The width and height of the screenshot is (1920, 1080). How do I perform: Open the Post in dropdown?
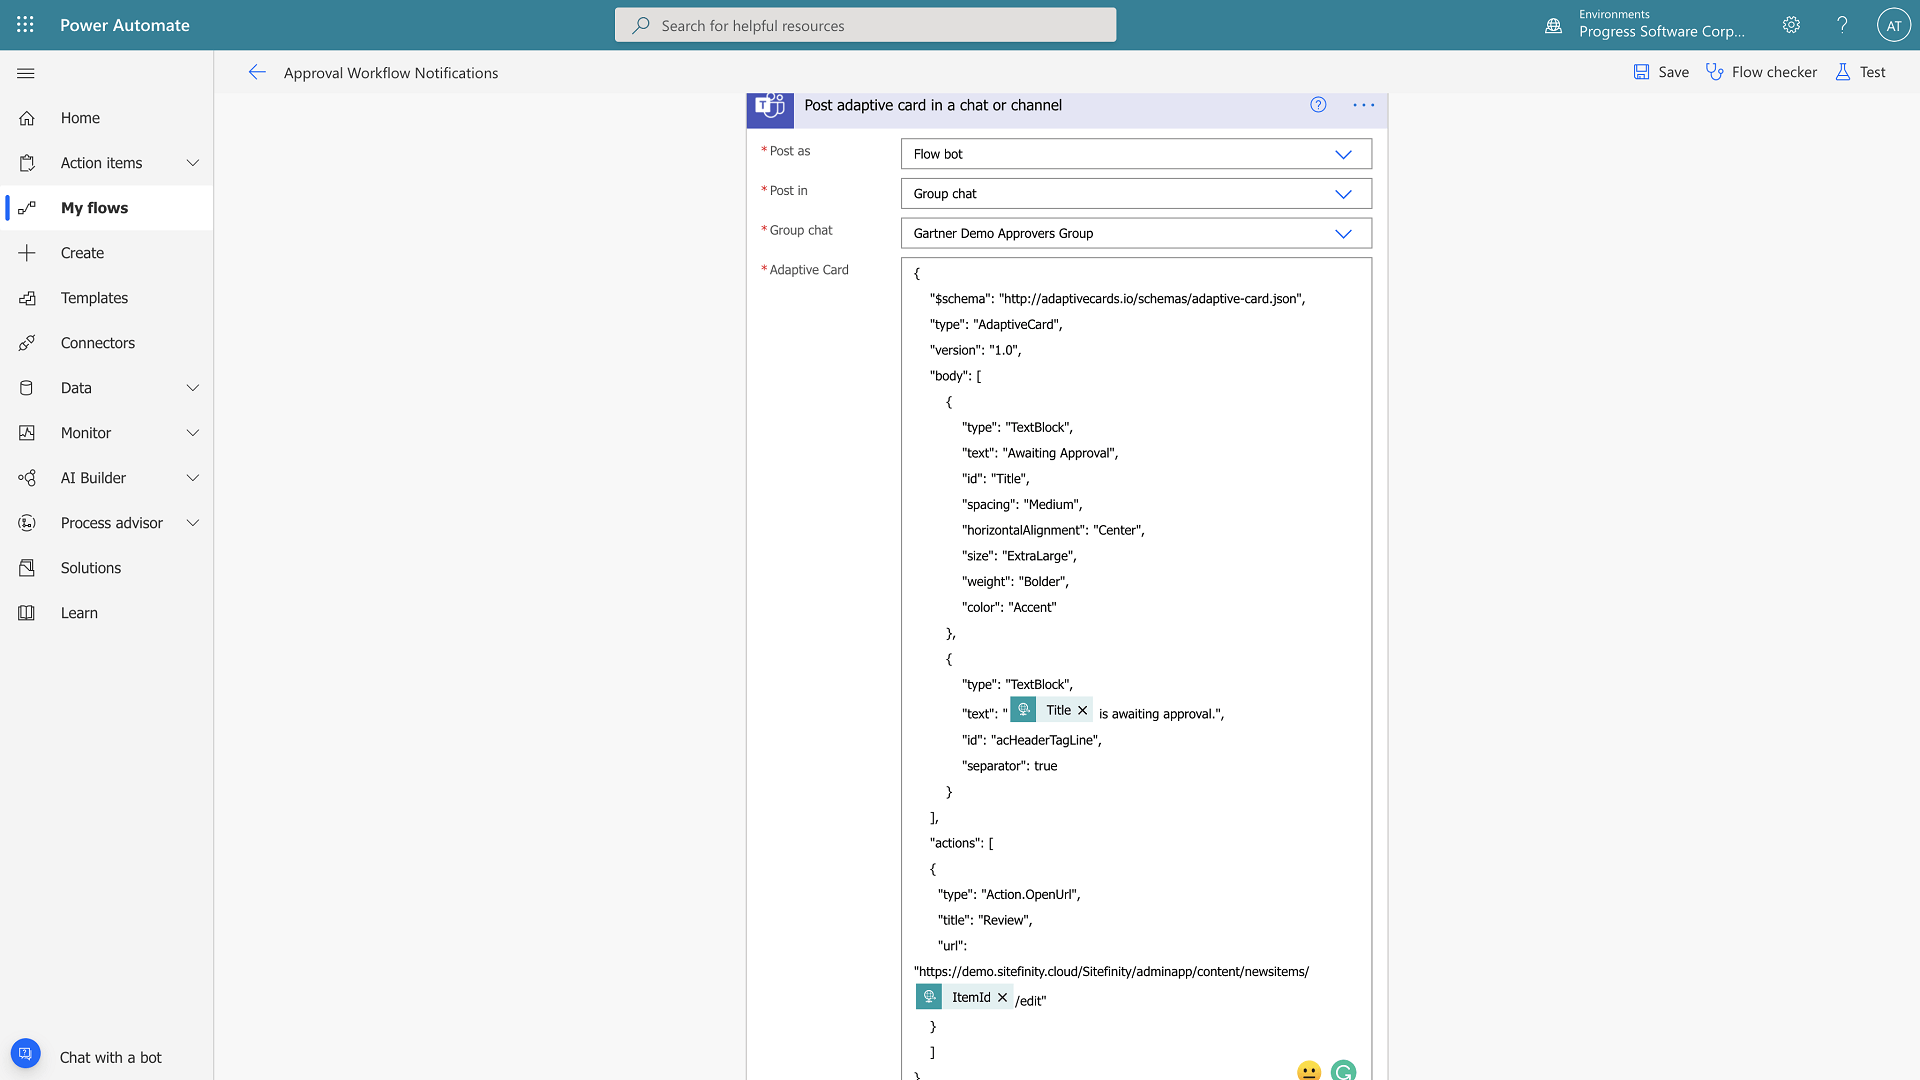(x=1343, y=194)
